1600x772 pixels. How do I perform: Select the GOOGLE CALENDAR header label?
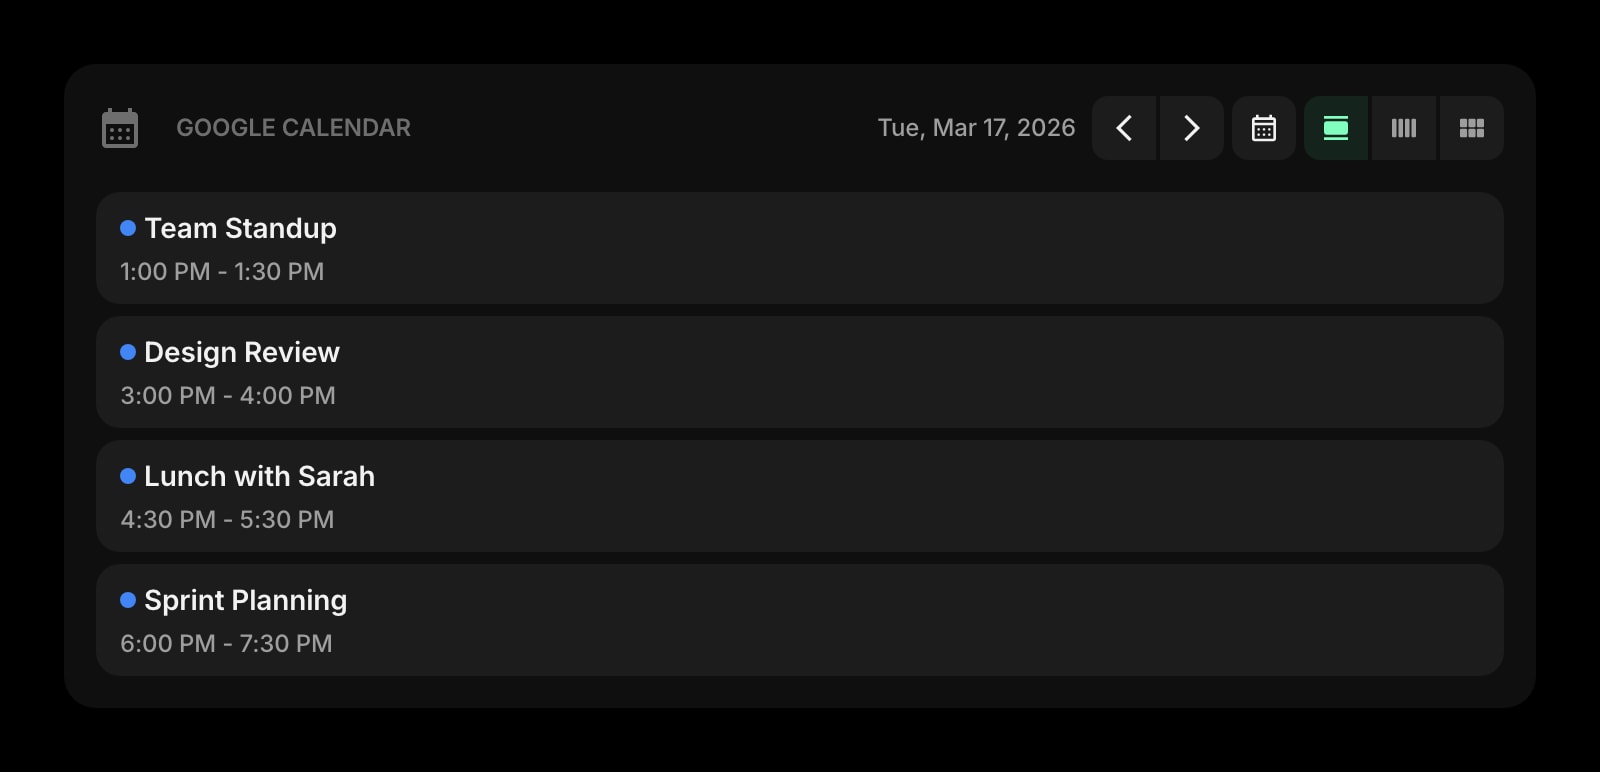[x=294, y=127]
